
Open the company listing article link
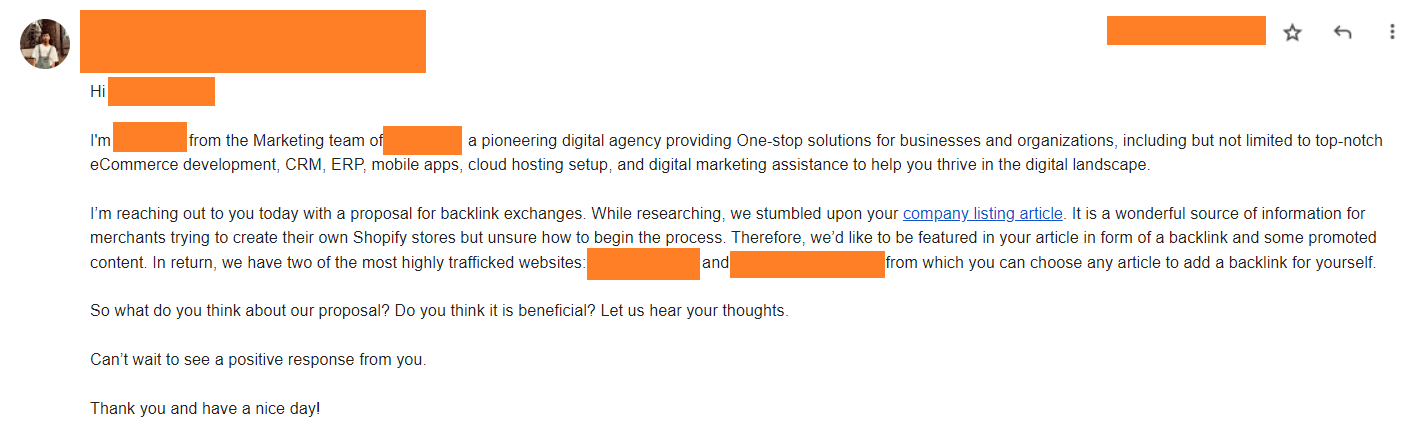[983, 213]
